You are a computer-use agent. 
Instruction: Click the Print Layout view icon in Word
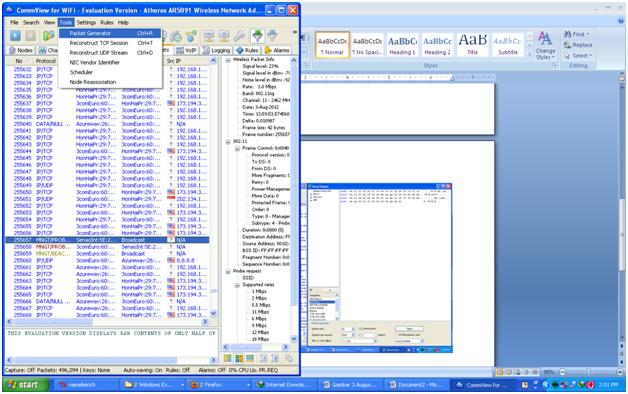tap(500, 372)
